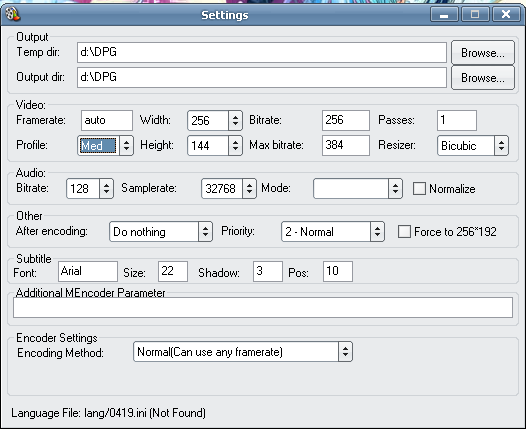526x429 pixels.
Task: Click the Samplerate stepper arrows
Action: click(x=249, y=189)
